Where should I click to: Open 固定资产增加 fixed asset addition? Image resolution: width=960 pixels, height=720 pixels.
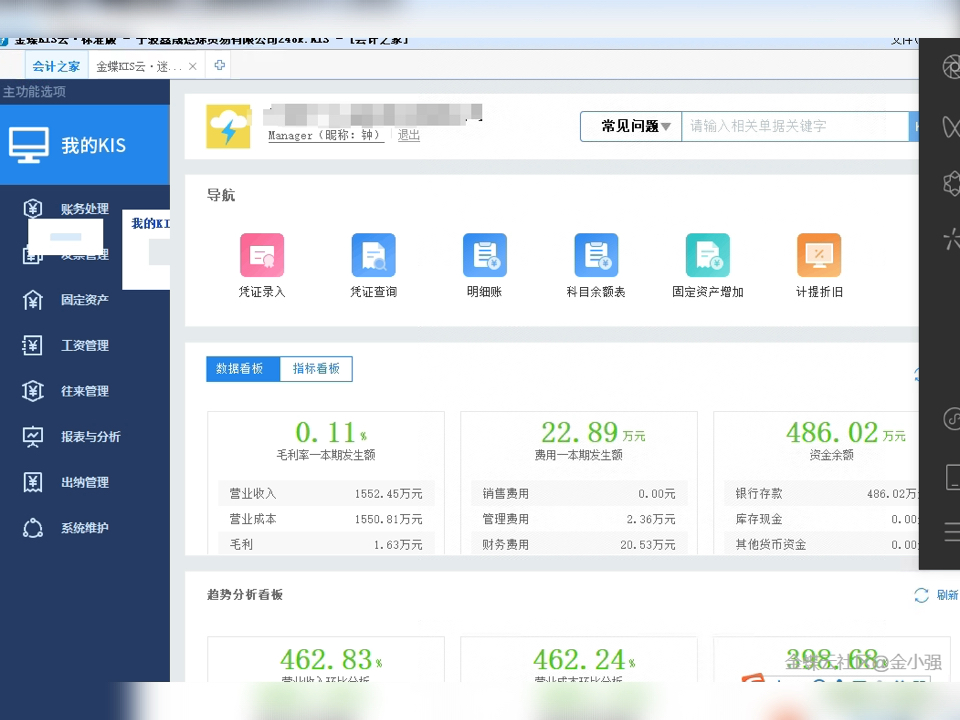(707, 255)
